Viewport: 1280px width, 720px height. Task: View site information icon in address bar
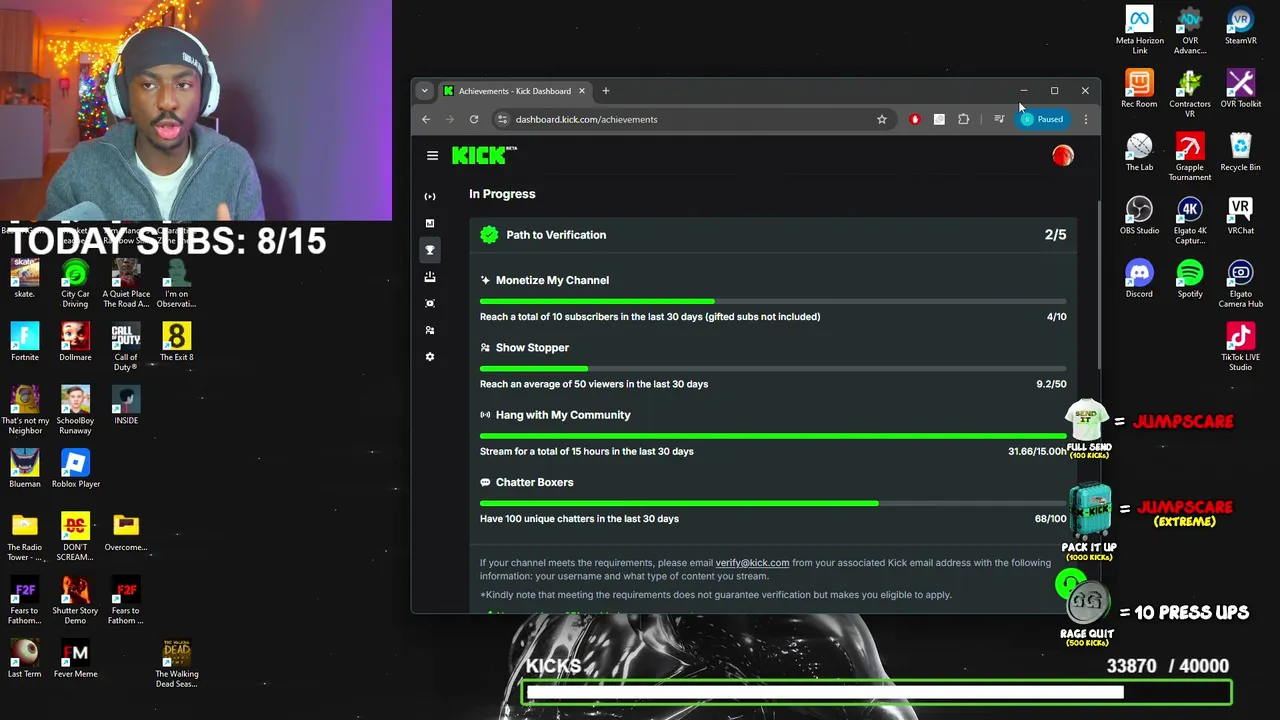pyautogui.click(x=502, y=119)
